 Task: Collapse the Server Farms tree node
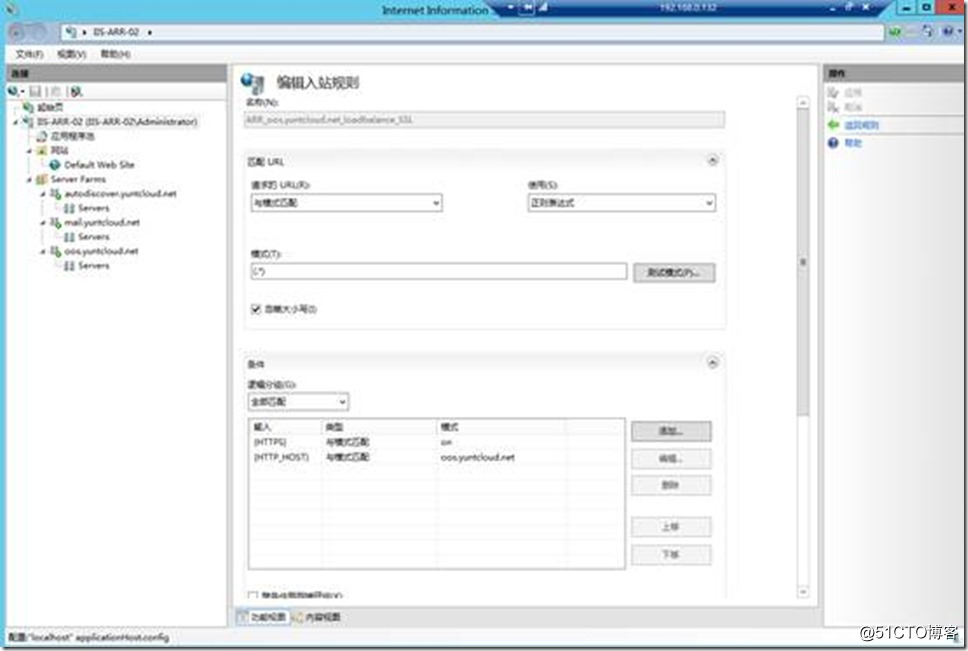tap(29, 180)
